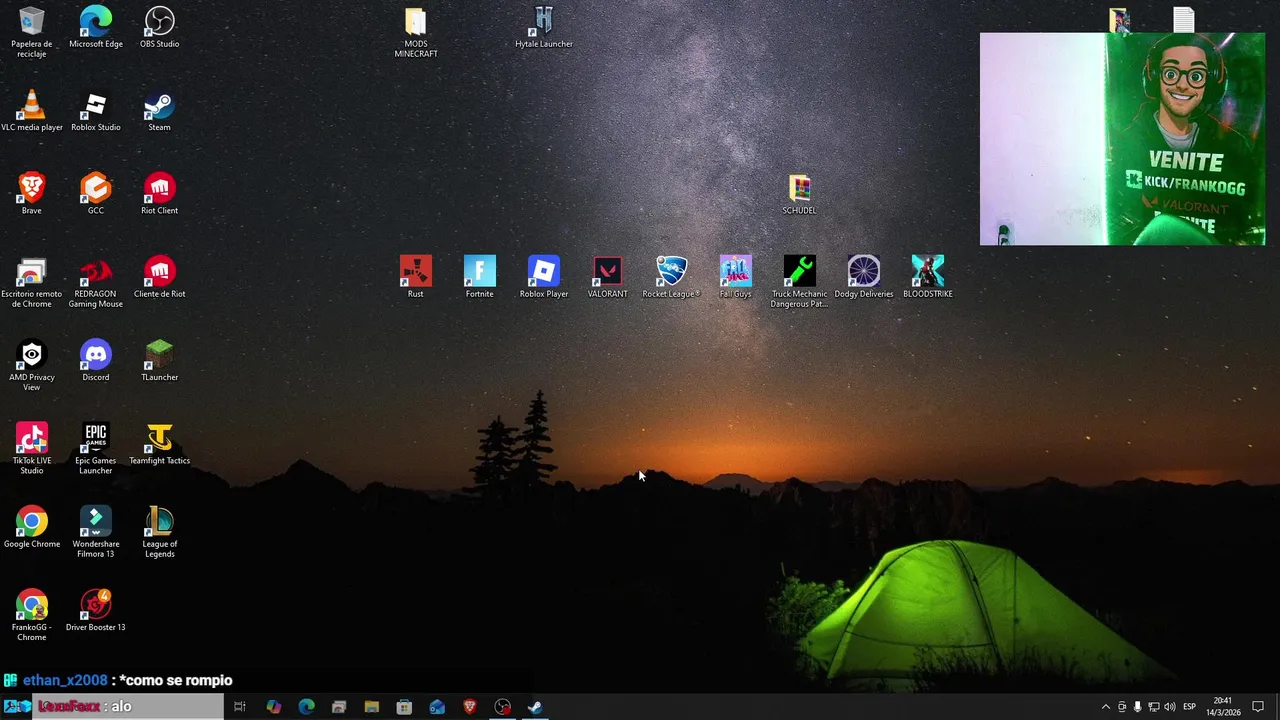This screenshot has width=1280, height=720.
Task: Open Task View on the taskbar
Action: (240, 707)
